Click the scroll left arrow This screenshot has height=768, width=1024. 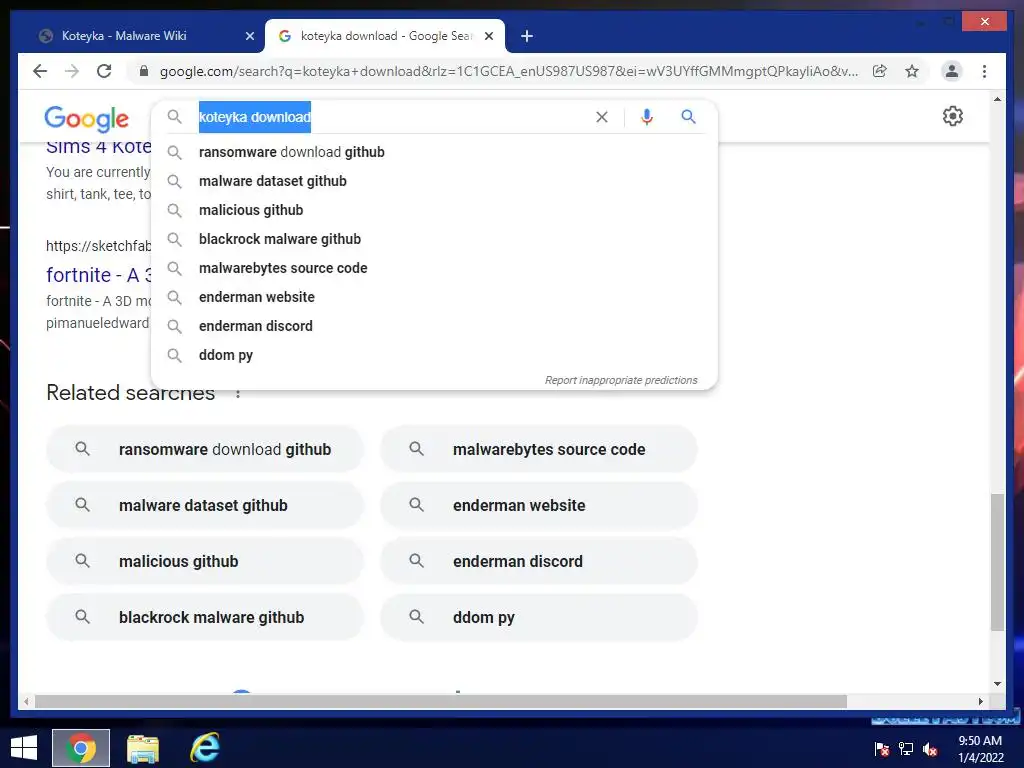26,701
